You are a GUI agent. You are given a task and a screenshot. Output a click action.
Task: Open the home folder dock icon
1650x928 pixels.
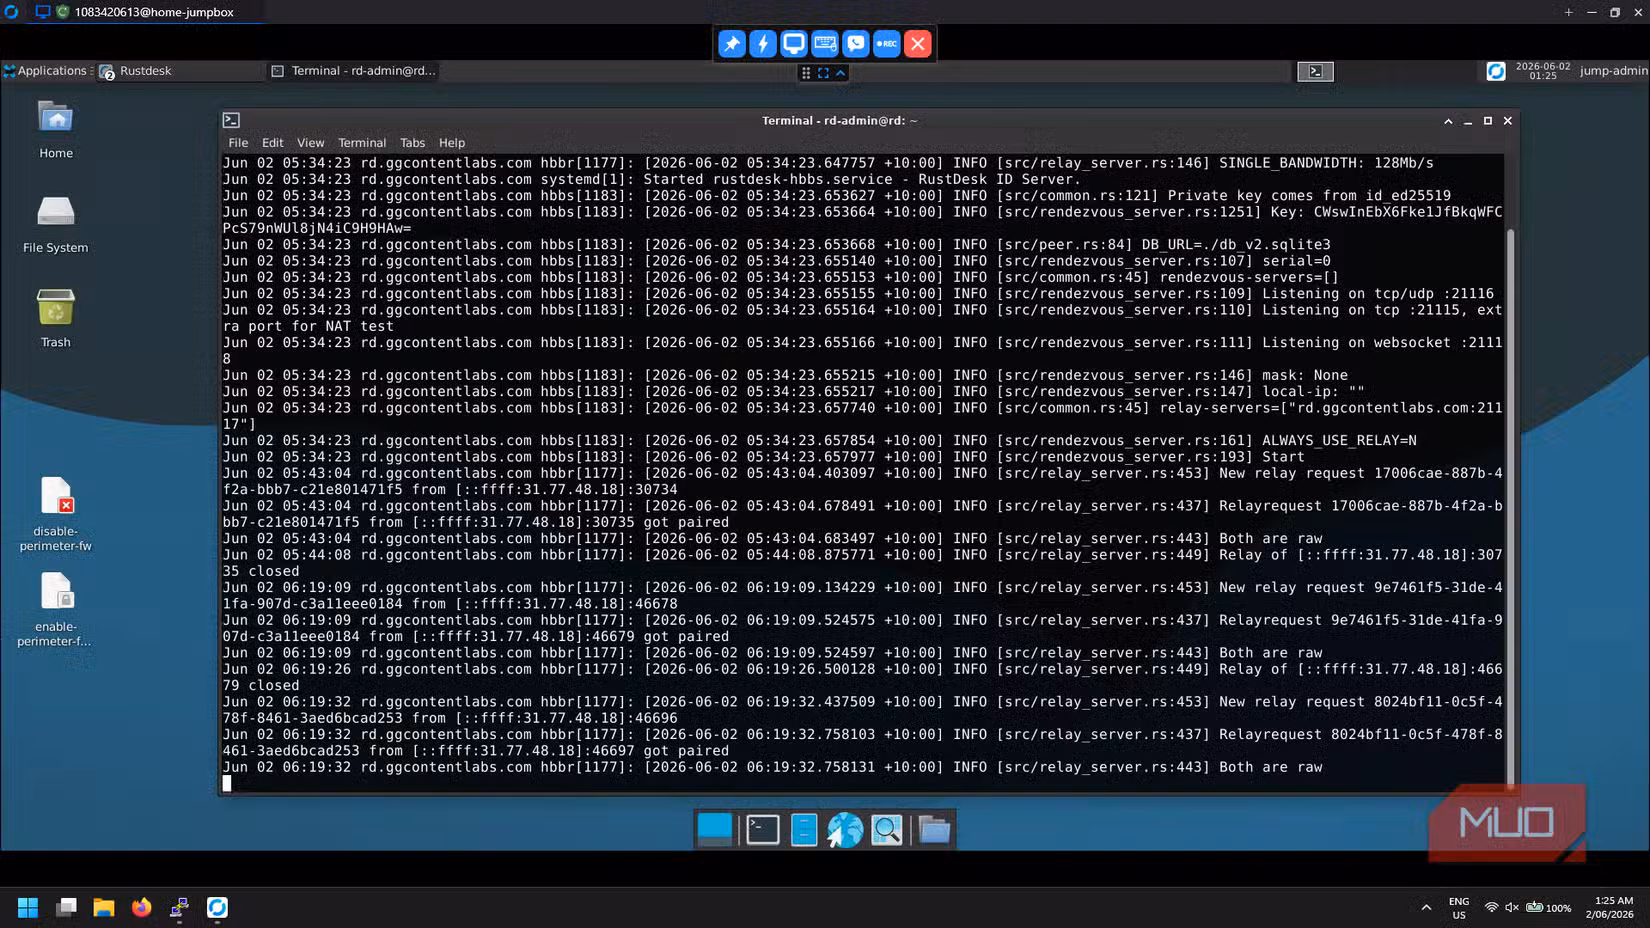(935, 830)
